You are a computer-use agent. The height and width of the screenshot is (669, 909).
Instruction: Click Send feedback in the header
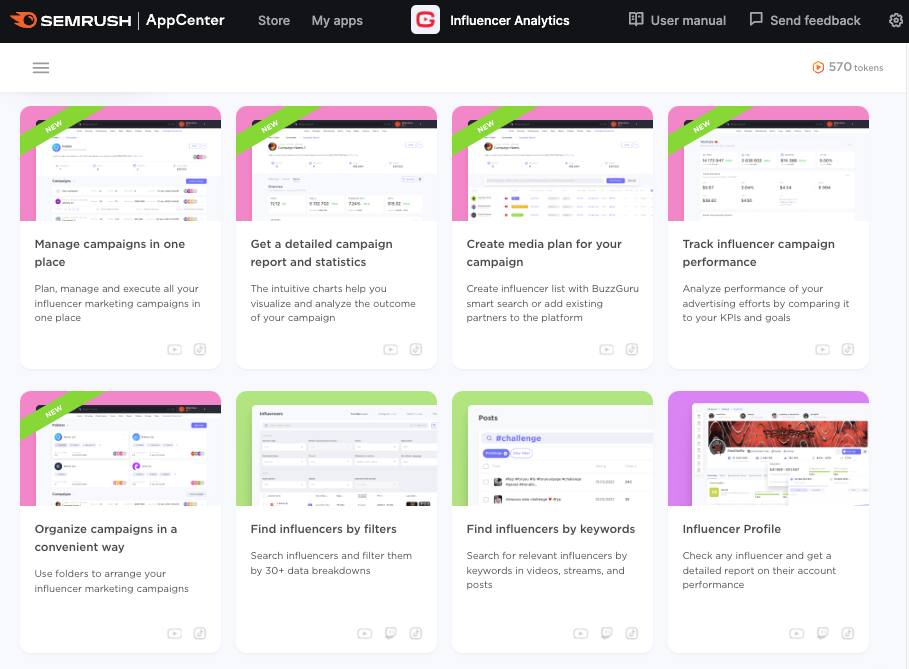tap(804, 20)
